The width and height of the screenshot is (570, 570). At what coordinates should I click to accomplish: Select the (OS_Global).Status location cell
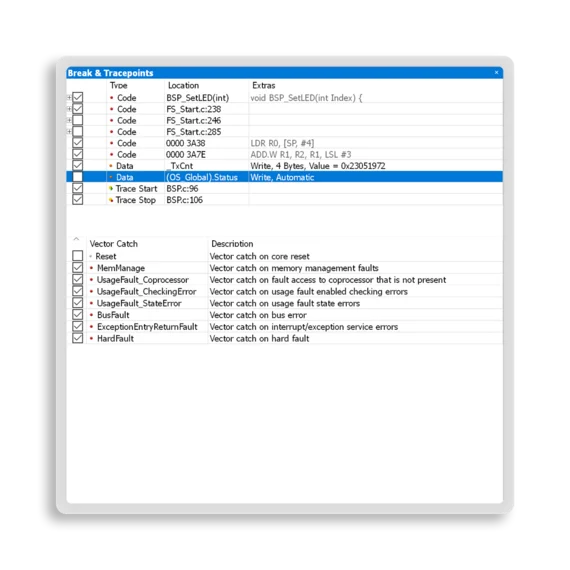click(202, 177)
